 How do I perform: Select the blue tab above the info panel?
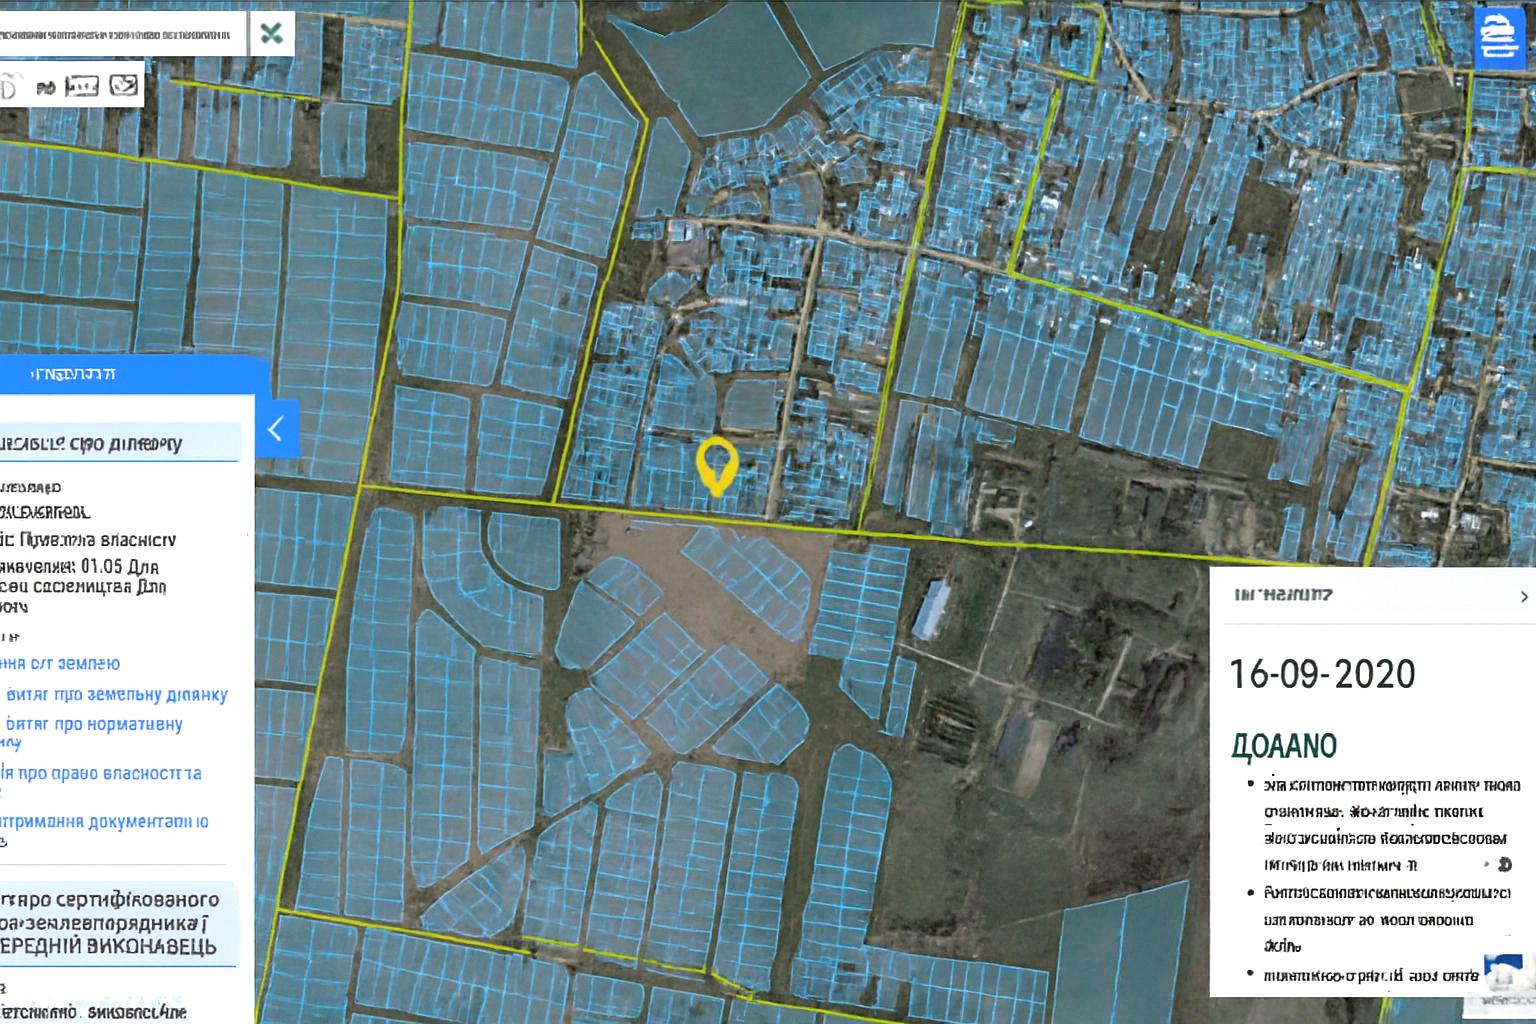(134, 374)
